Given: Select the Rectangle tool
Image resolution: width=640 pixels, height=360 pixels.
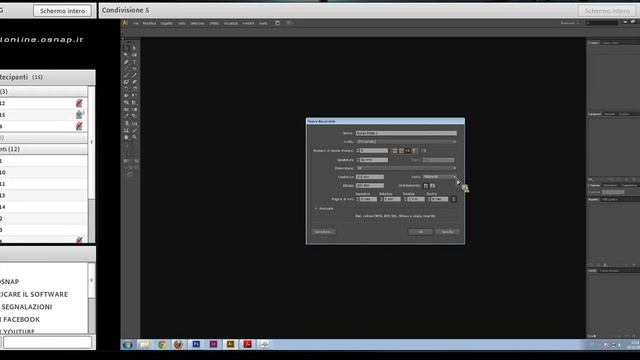Looking at the screenshot, I should tap(134, 69).
